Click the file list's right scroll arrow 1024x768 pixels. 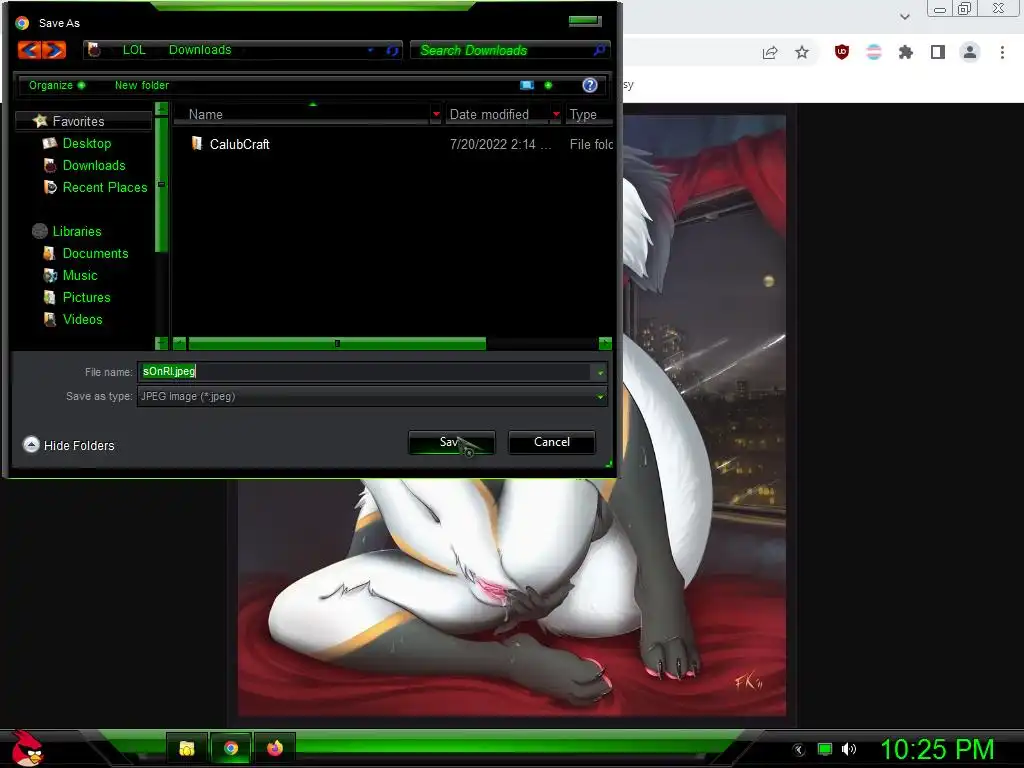(605, 344)
